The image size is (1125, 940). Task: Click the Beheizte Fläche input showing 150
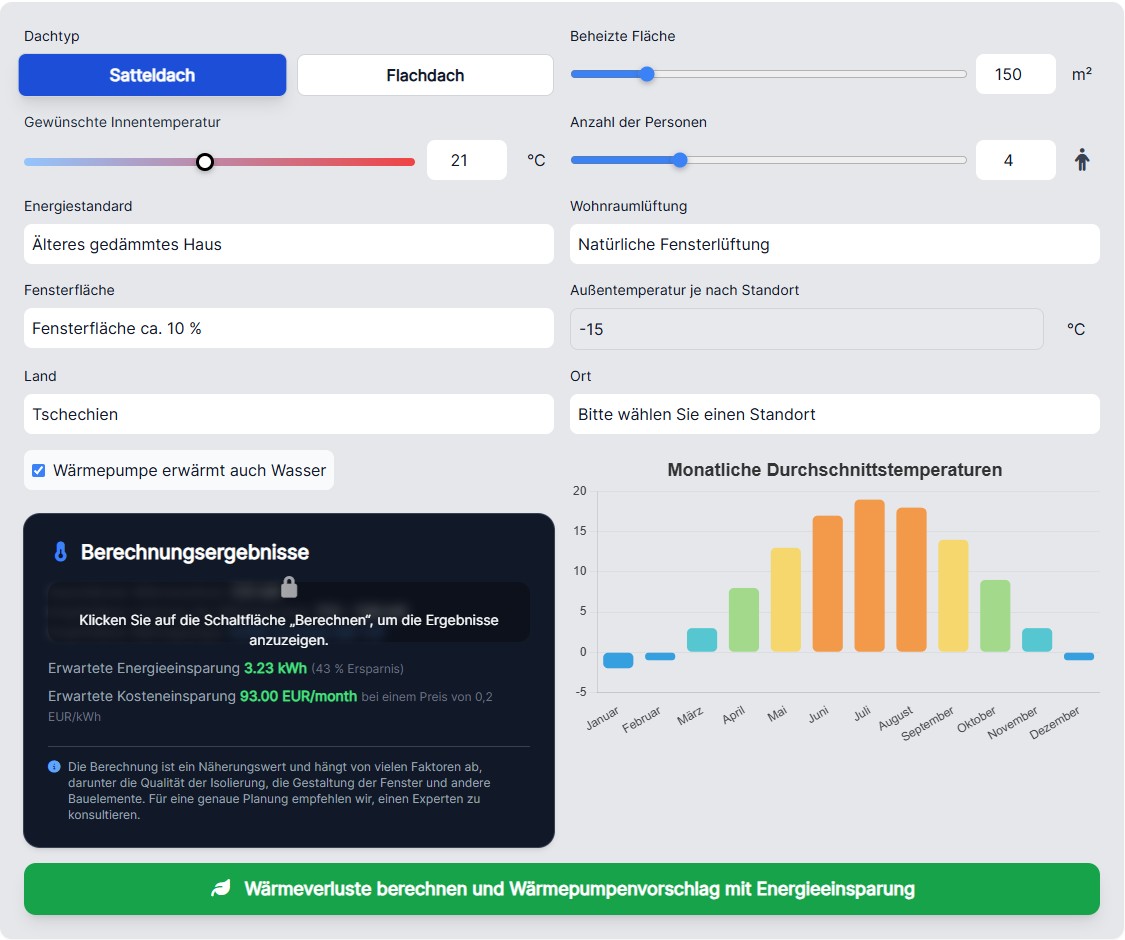(x=1015, y=74)
